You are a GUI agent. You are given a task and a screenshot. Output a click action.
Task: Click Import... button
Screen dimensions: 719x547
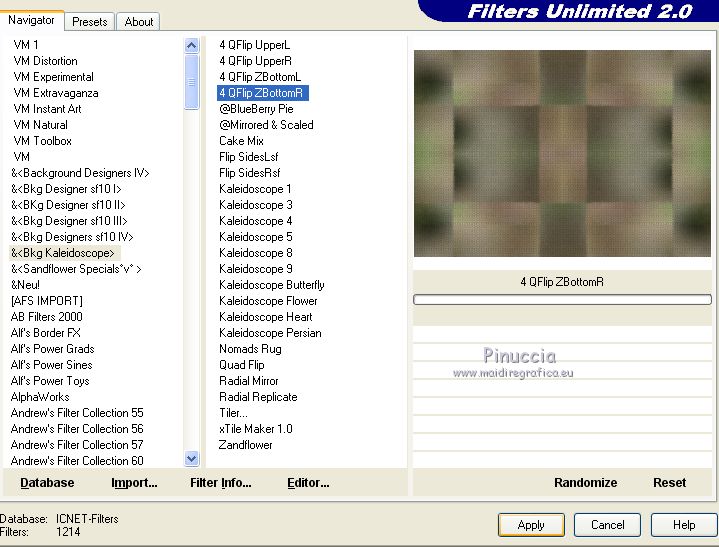point(134,483)
